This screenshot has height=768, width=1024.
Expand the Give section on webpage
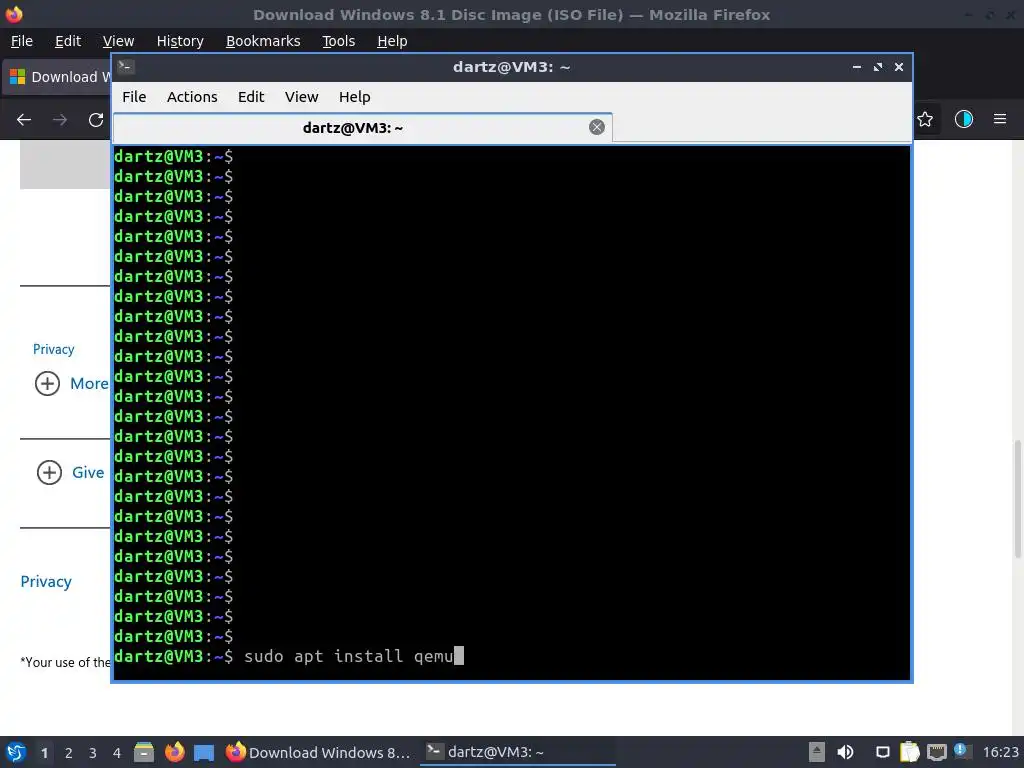71,472
